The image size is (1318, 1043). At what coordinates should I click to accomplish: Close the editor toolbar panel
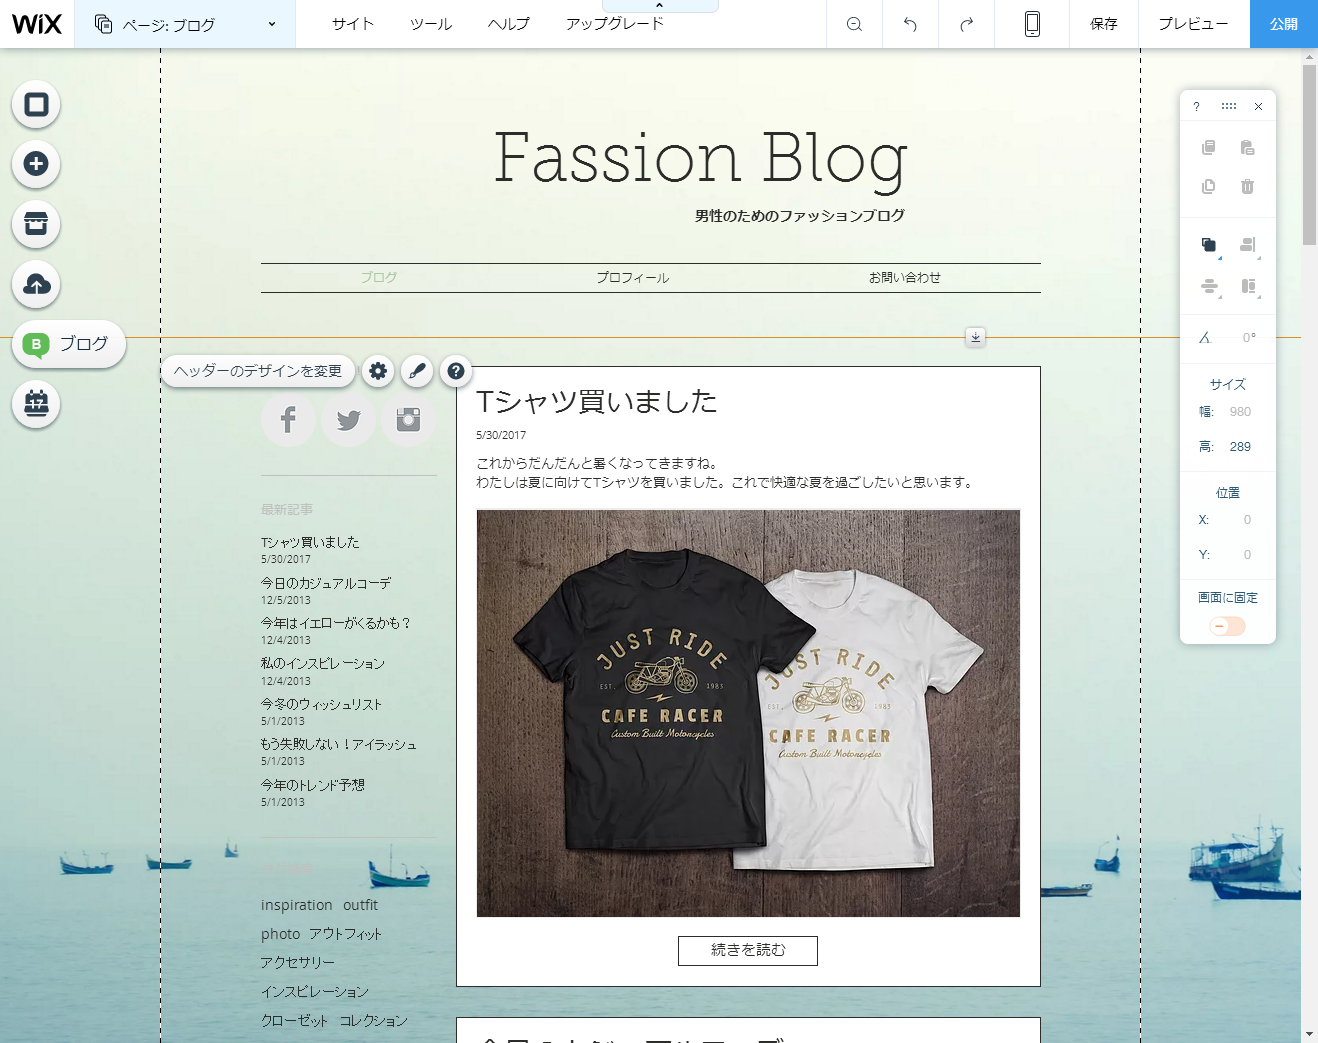pyautogui.click(x=1259, y=106)
